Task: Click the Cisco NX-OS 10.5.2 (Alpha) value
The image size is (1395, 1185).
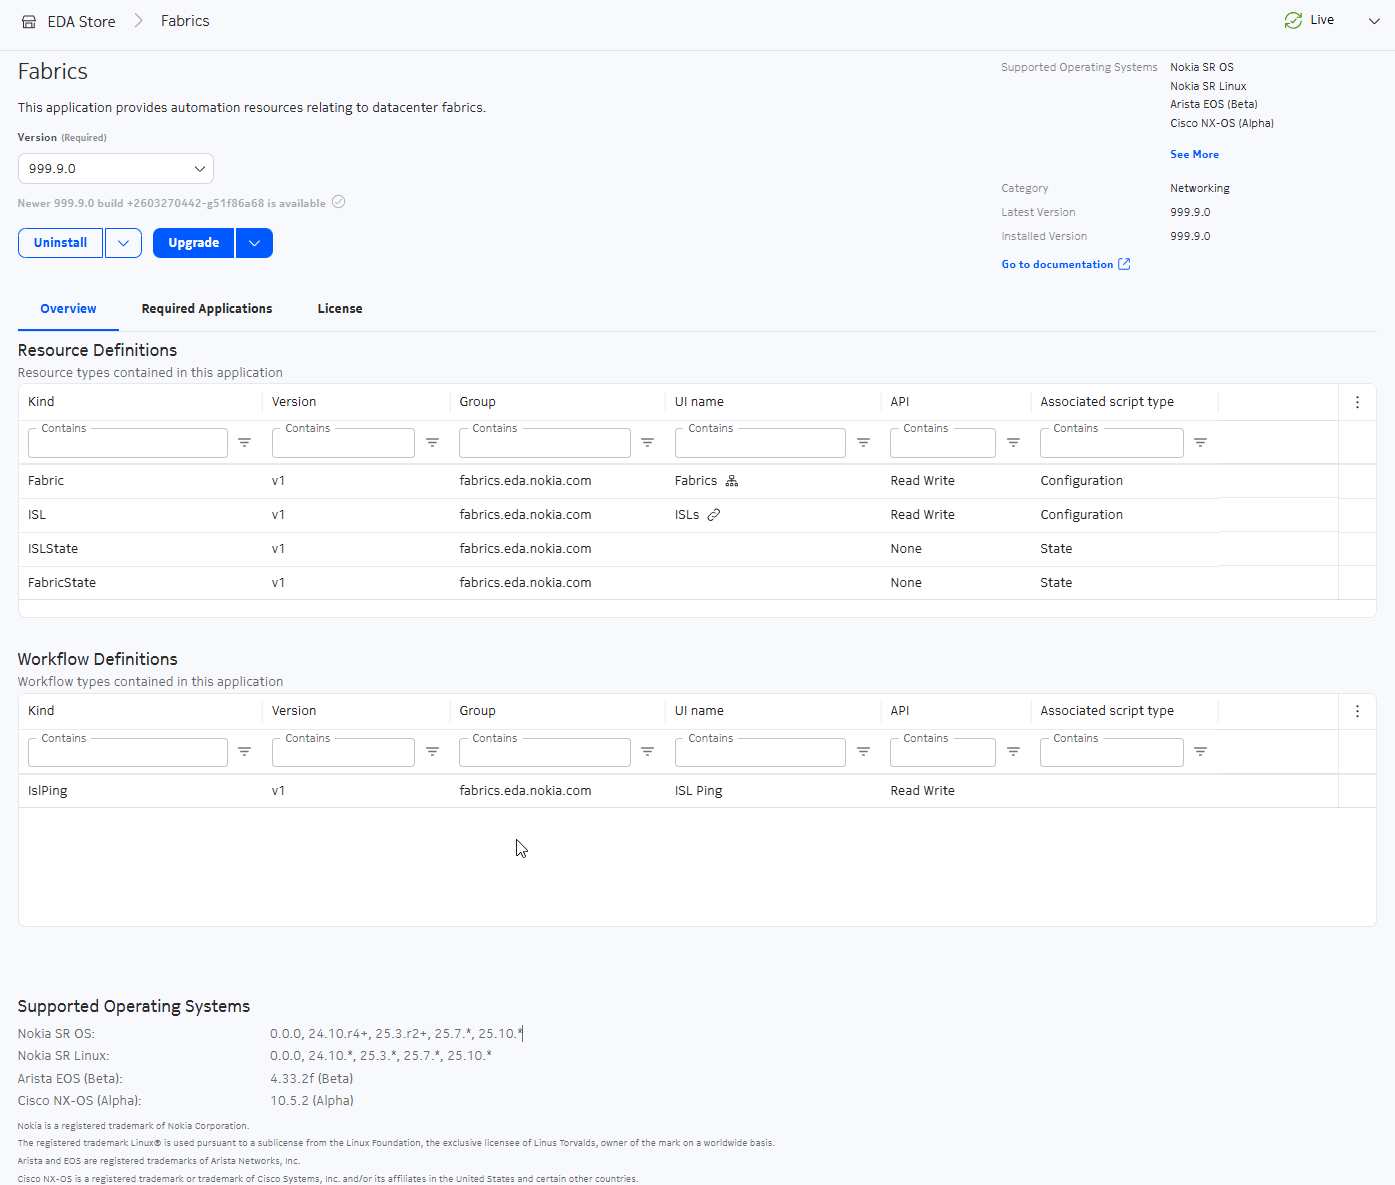Action: click(312, 1101)
